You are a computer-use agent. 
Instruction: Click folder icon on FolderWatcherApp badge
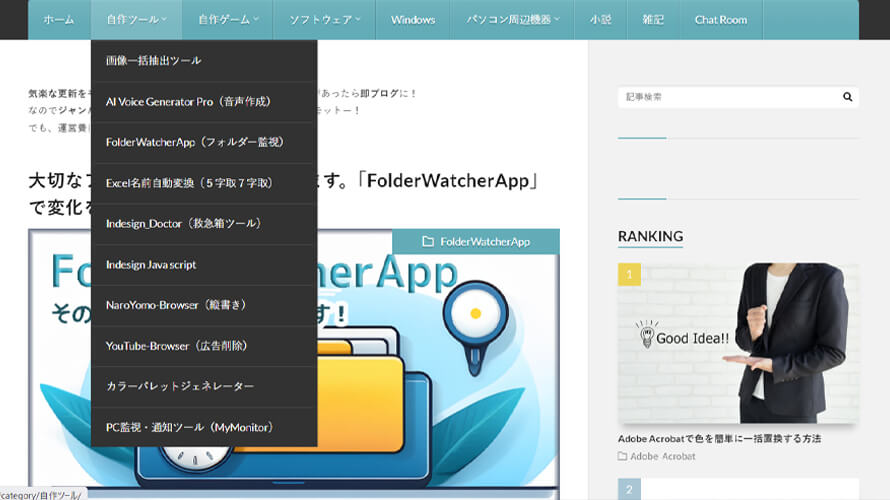coord(428,242)
